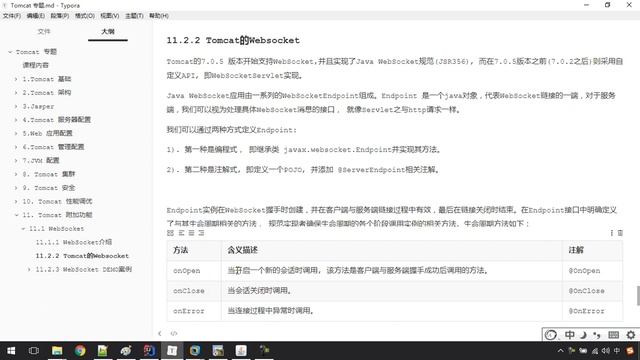Expand the chevron beside '5.Web 应用配置'
This screenshot has height=360, width=640.
pos(16,133)
